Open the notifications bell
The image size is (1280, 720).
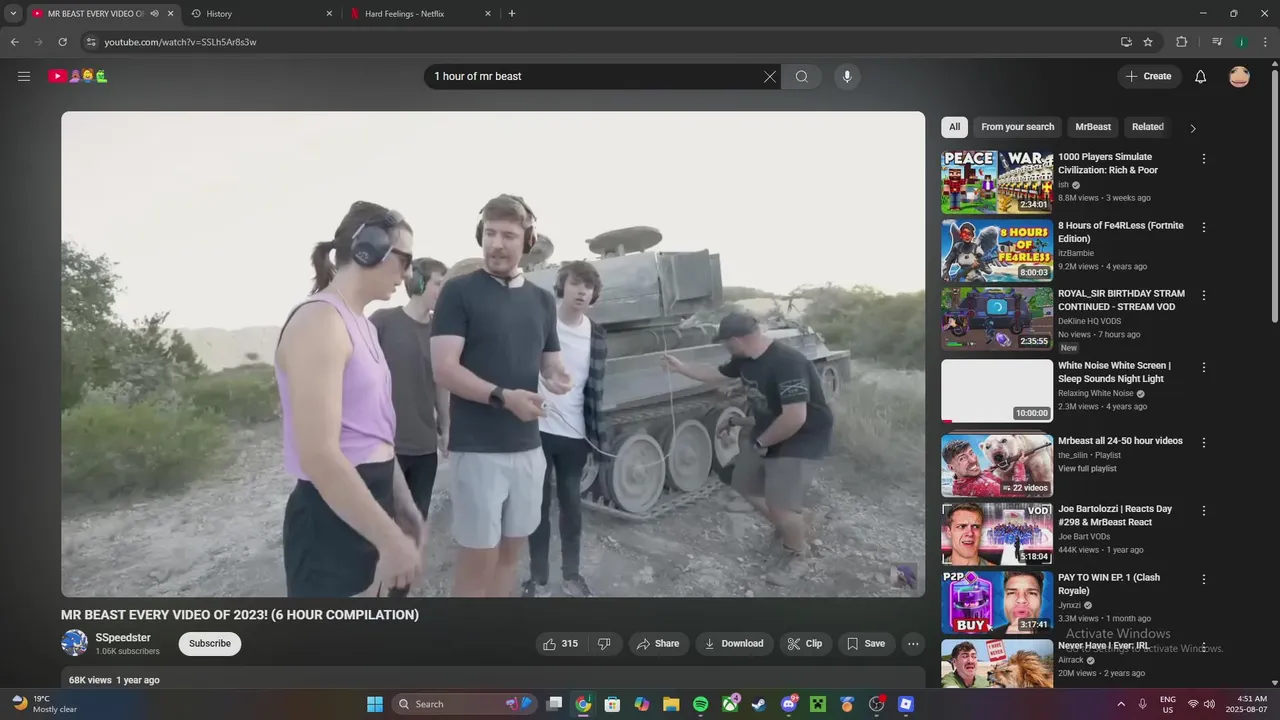1201,77
